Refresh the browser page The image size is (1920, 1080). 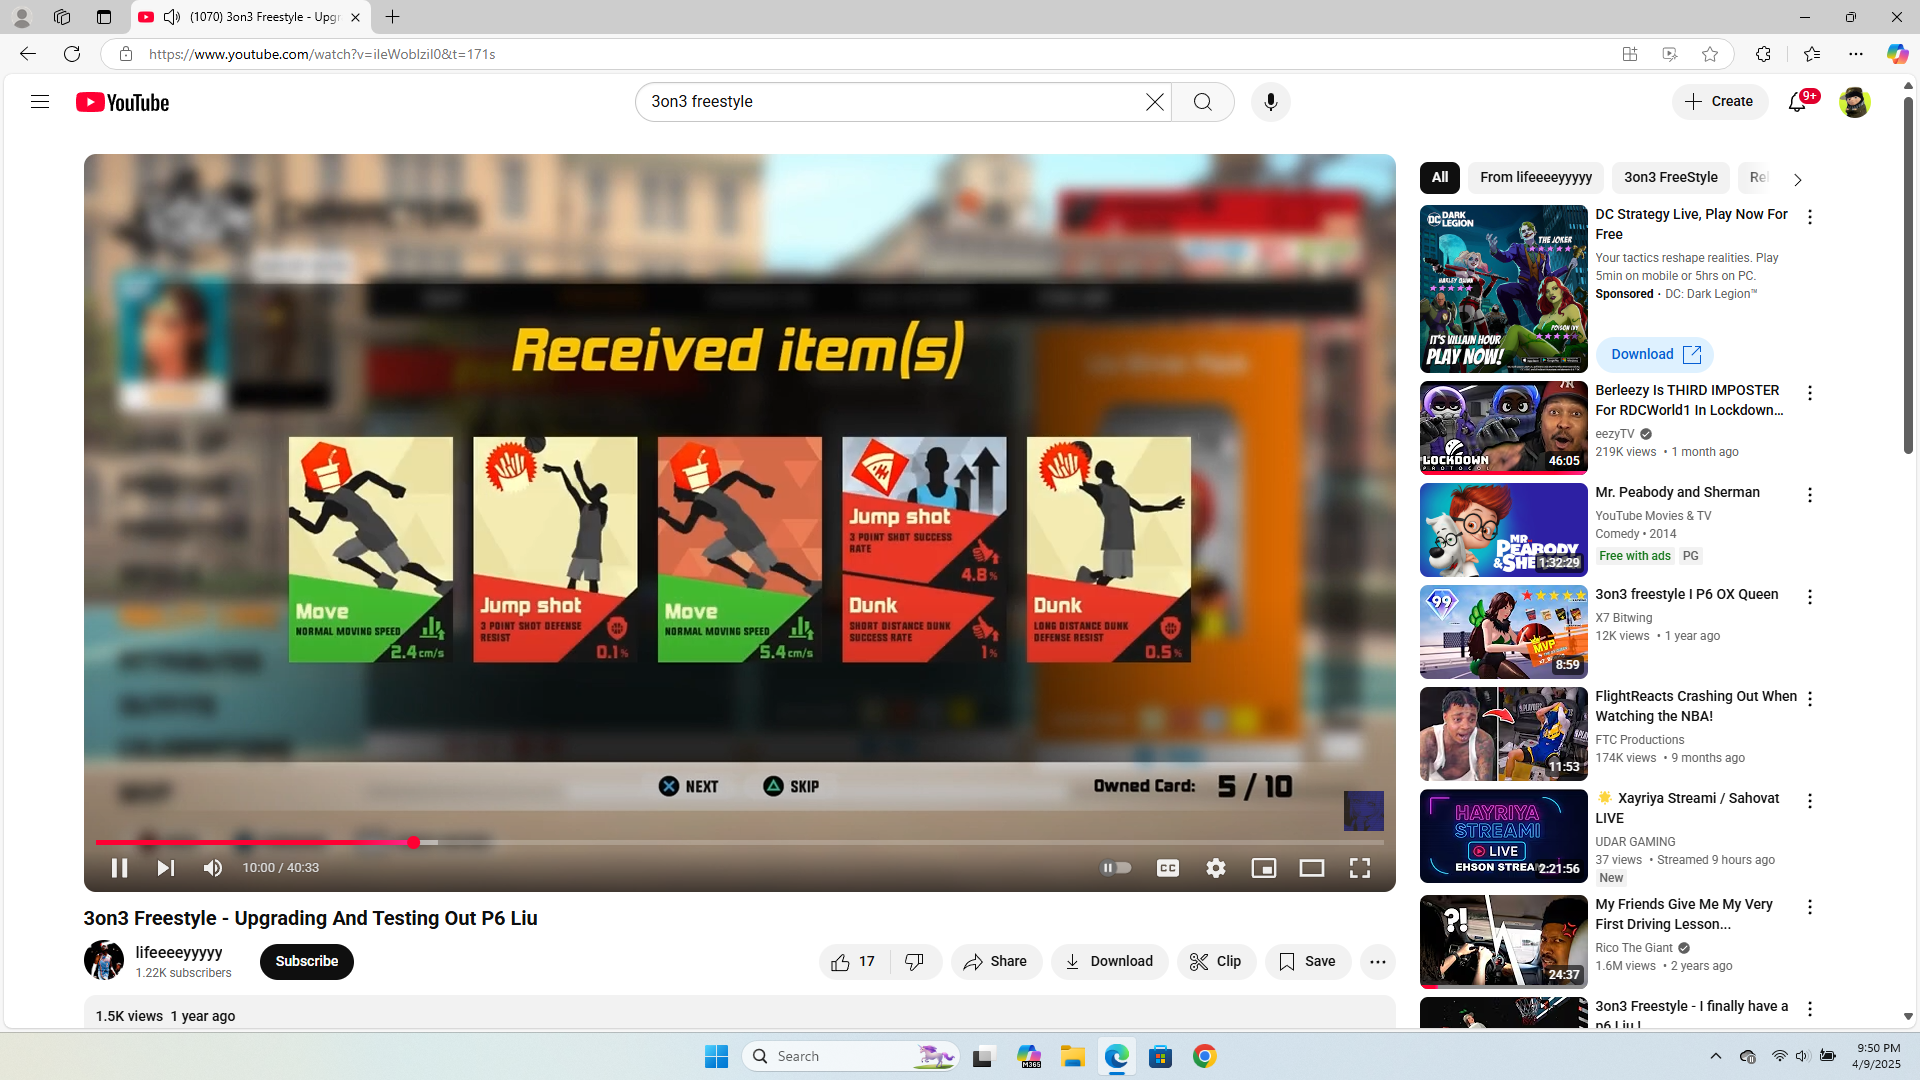tap(72, 54)
